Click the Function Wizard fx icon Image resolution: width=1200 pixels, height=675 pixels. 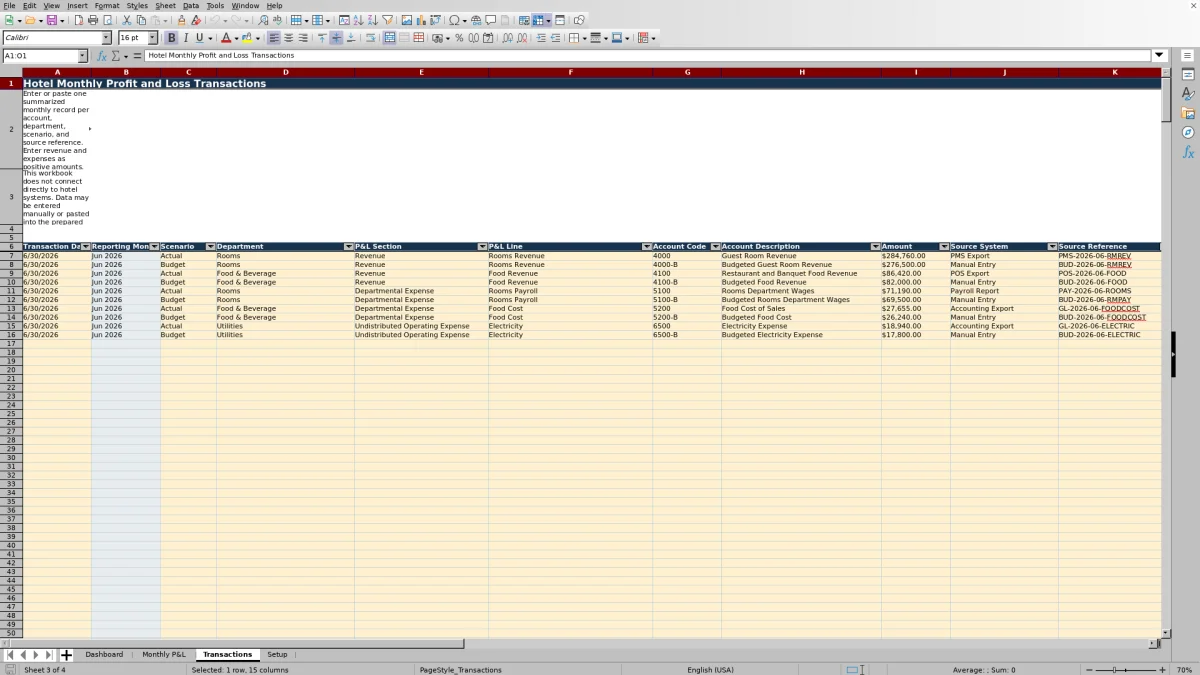pos(101,56)
